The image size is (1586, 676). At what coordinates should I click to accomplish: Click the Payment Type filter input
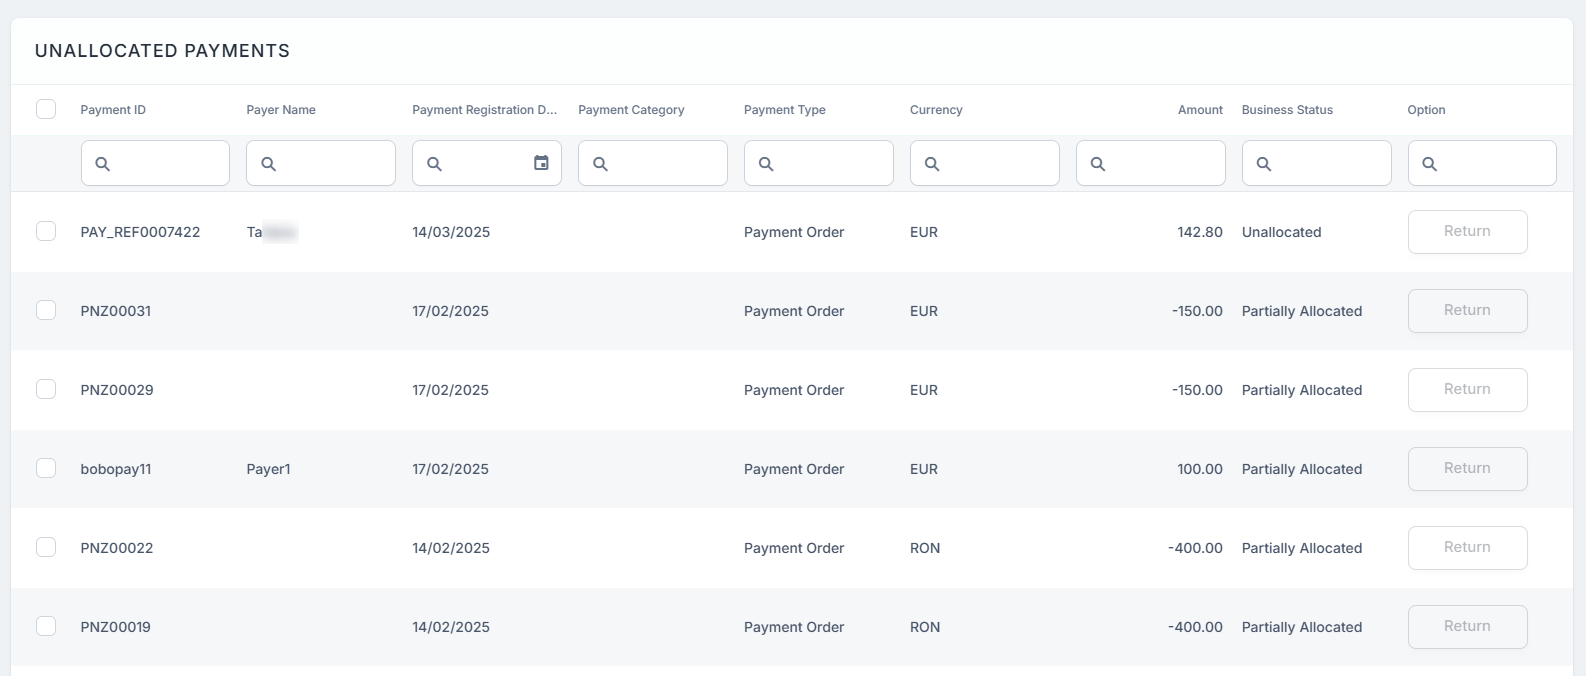tap(830, 163)
